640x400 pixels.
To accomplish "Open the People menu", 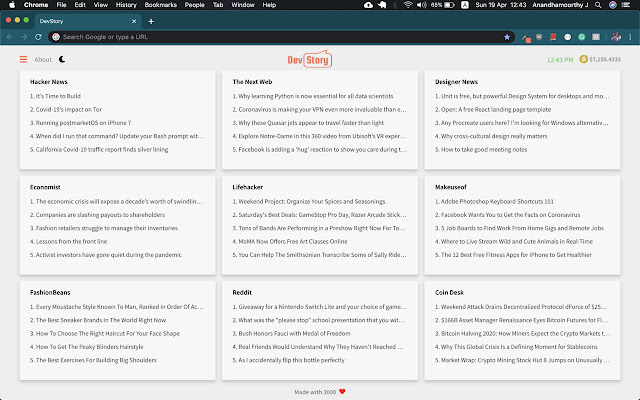I will coord(194,5).
